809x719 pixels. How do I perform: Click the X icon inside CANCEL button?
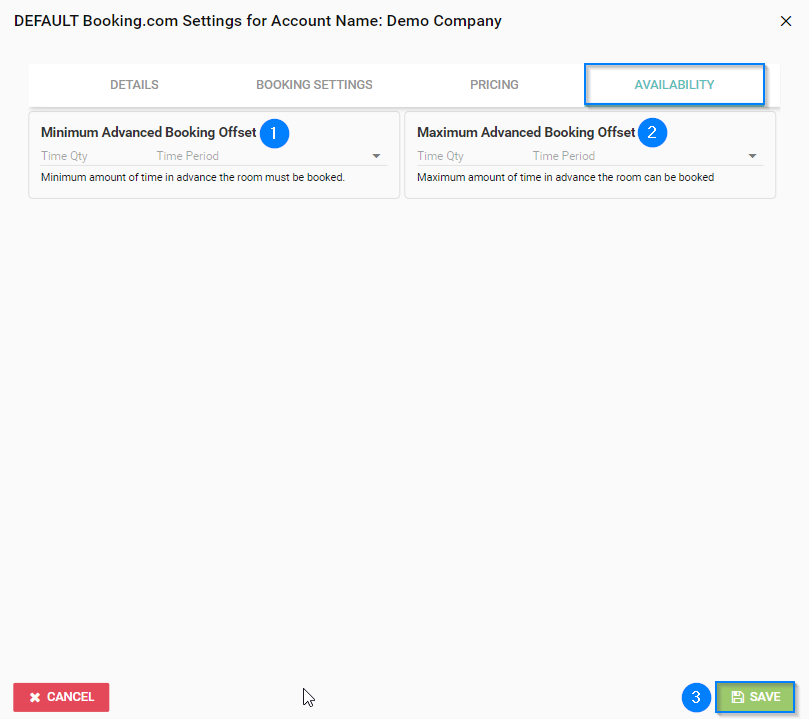(36, 697)
